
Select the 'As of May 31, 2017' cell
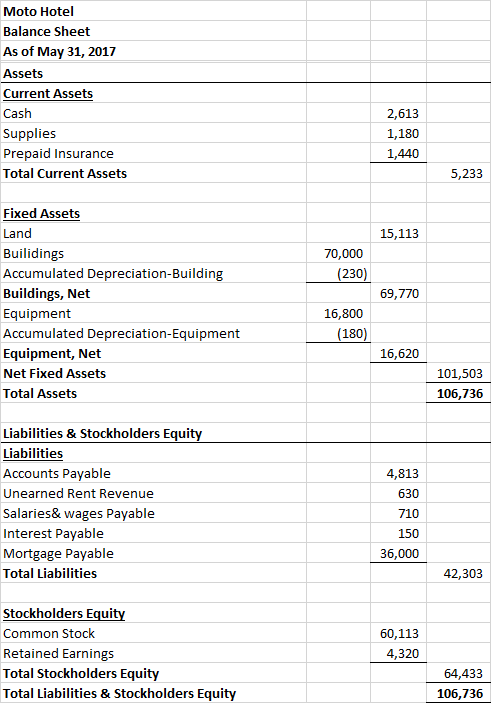click(59, 52)
